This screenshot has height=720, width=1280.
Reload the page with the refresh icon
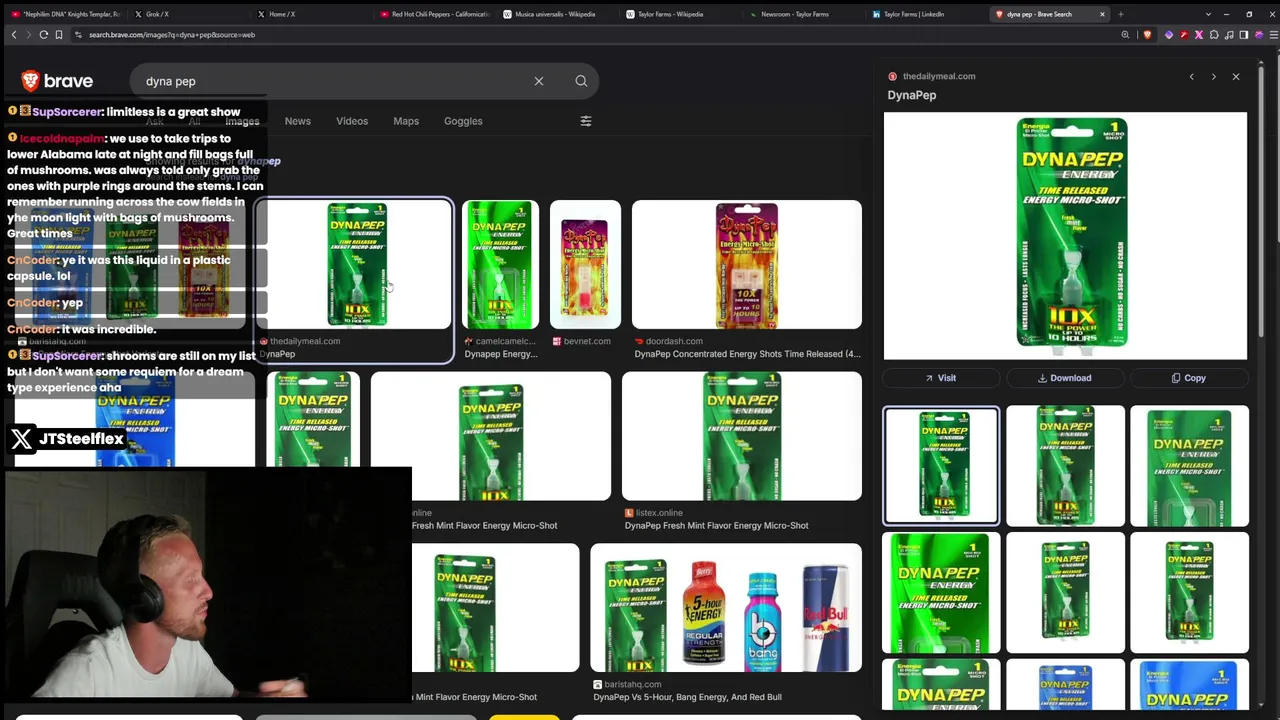click(44, 35)
